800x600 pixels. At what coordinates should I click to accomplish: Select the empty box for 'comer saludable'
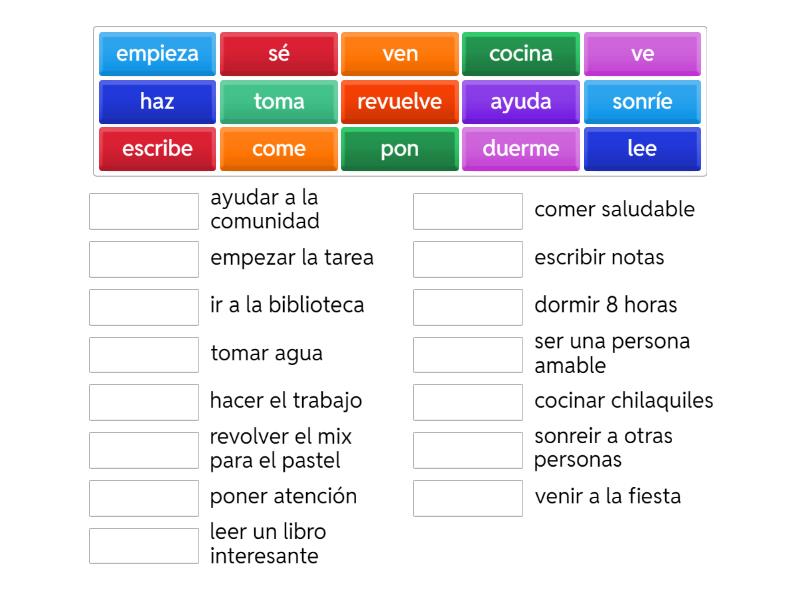click(x=468, y=211)
